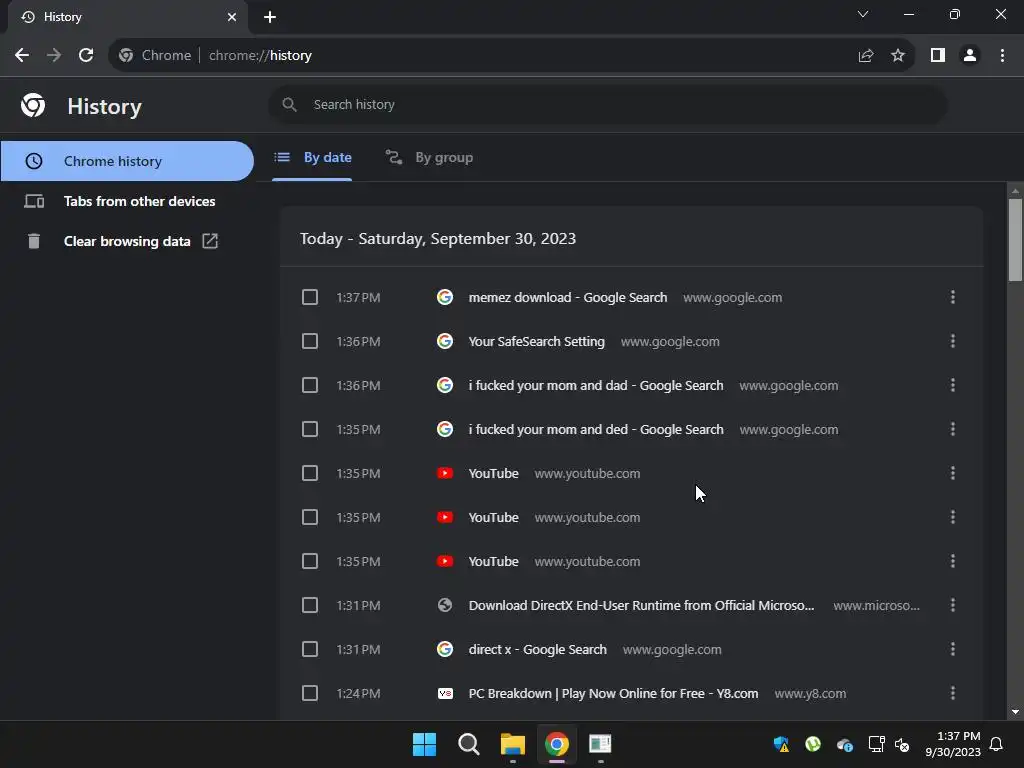Open actions menu for first 1:35 YouTube entry
The width and height of the screenshot is (1024, 768).
[953, 473]
